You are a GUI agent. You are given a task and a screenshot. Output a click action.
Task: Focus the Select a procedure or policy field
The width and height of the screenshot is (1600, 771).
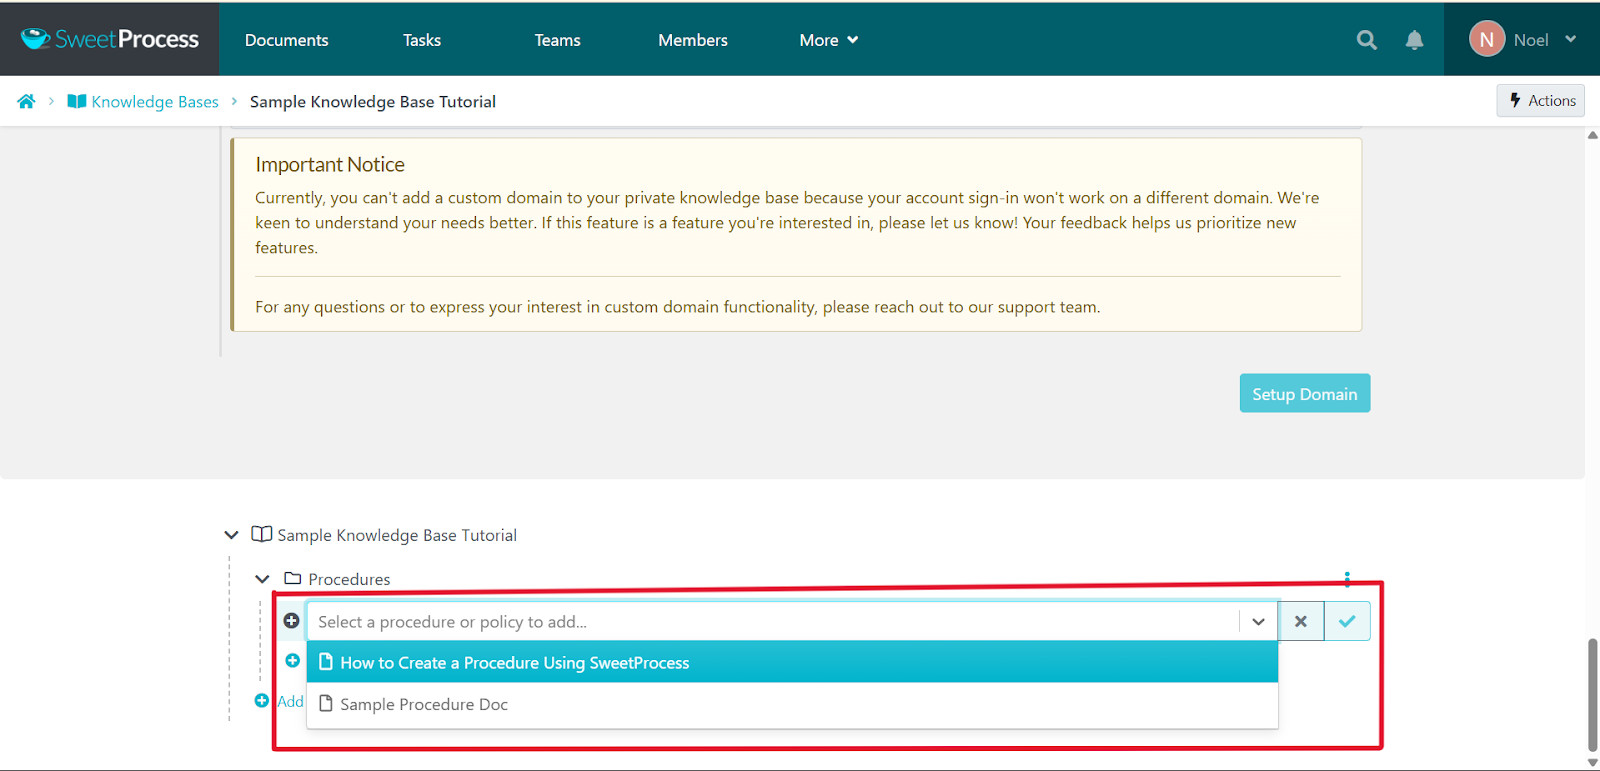click(773, 621)
